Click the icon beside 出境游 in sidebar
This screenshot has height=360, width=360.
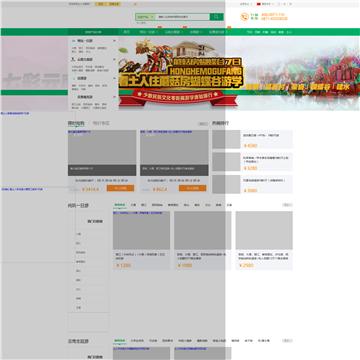click(73, 78)
